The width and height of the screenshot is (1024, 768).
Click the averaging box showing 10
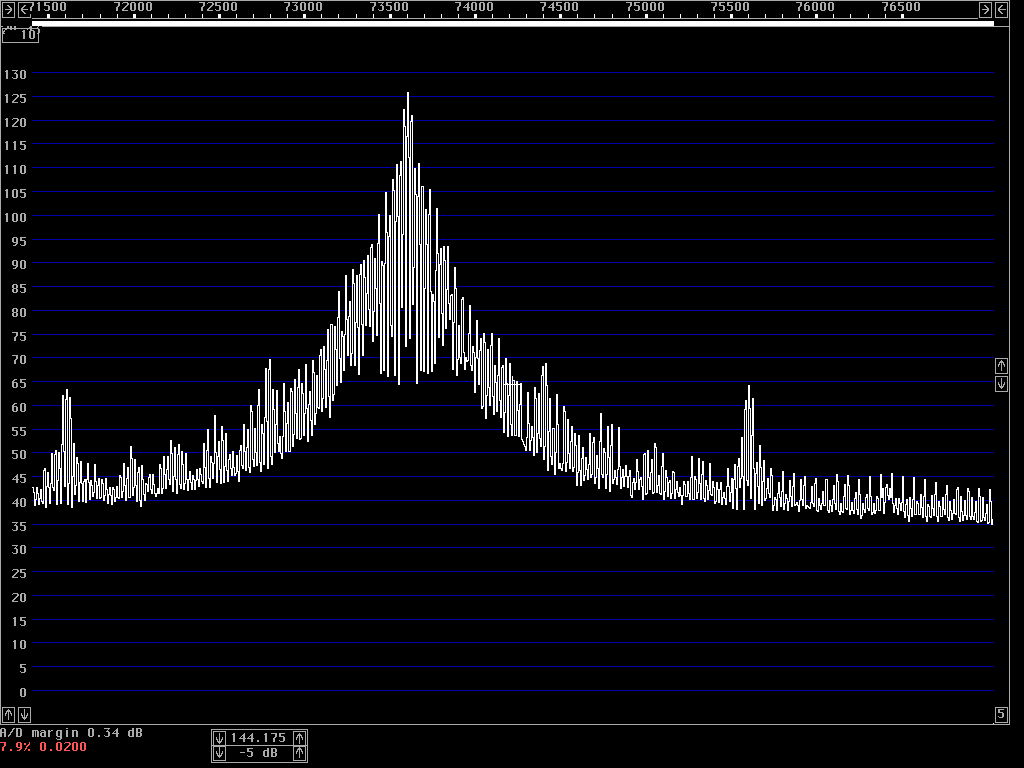(20, 35)
